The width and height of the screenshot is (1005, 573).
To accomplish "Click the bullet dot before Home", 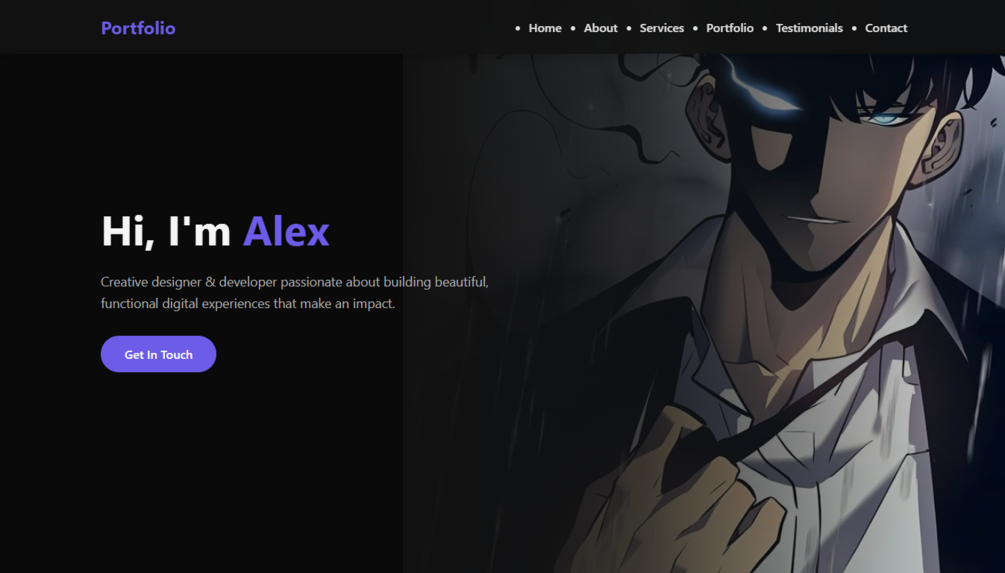I will pos(517,28).
